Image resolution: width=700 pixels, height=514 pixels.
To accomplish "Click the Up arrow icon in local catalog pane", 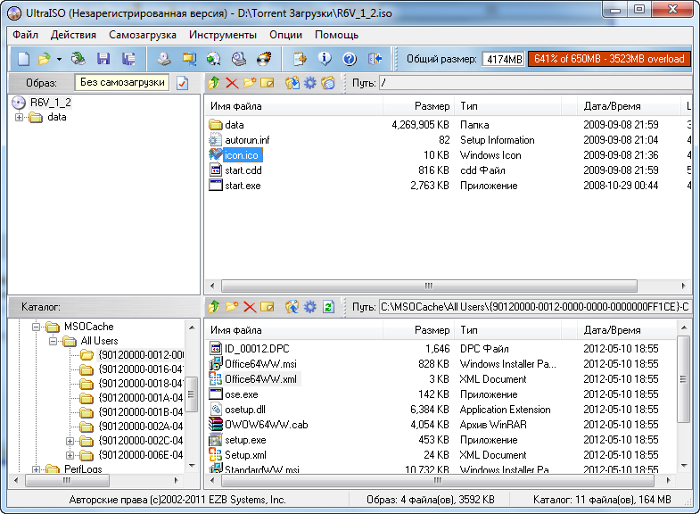I will [x=214, y=306].
